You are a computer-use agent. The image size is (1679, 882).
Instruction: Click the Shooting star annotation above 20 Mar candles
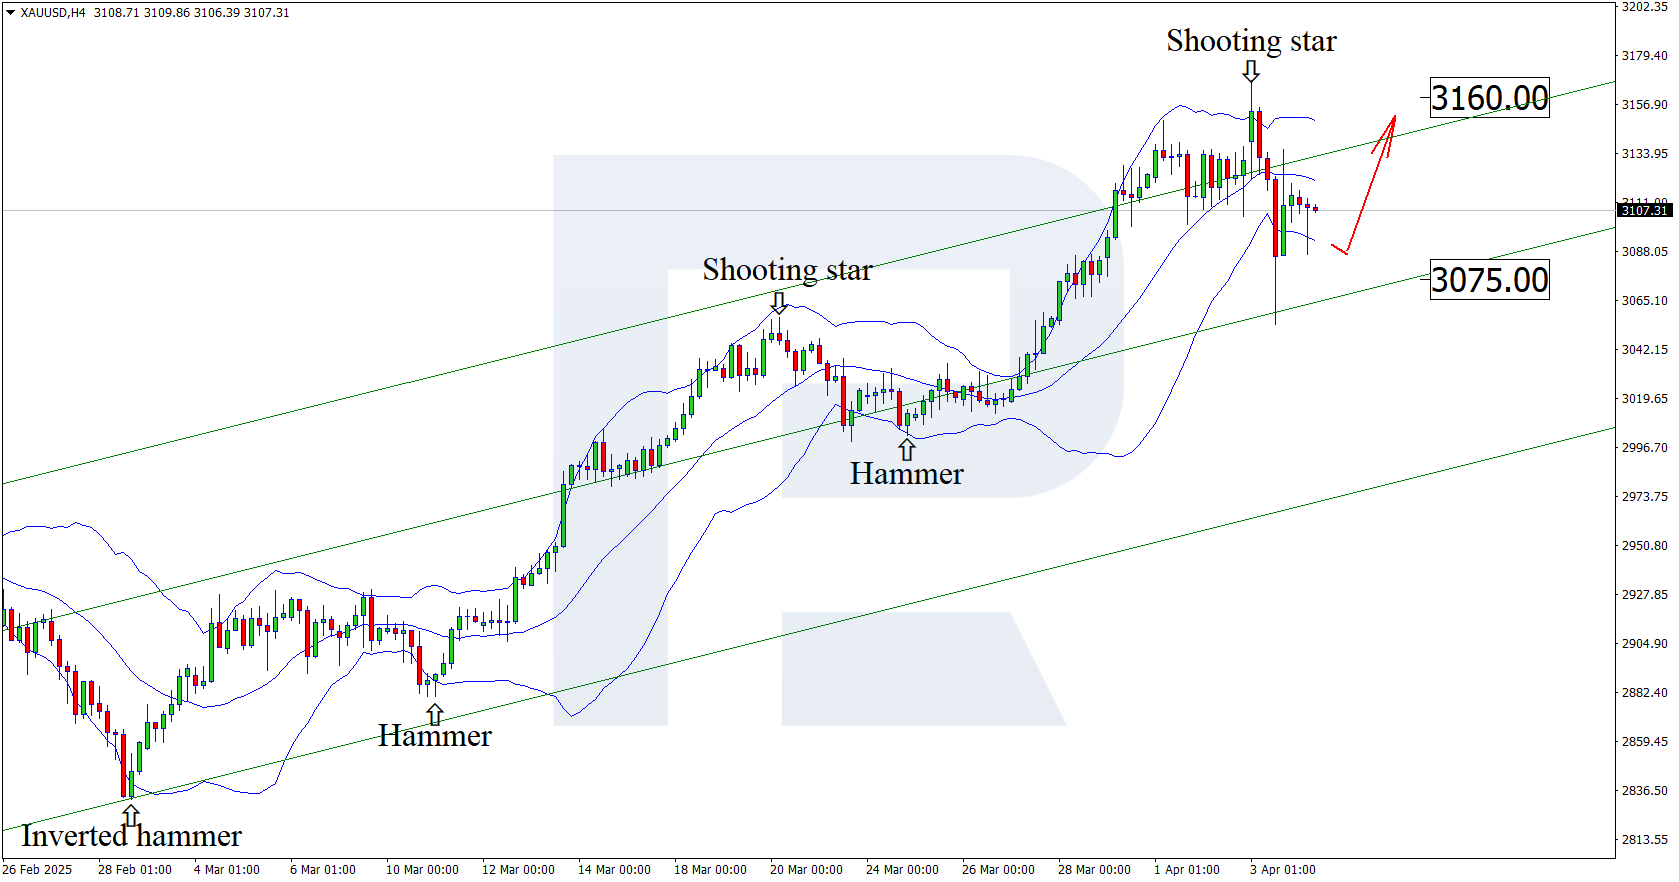click(x=787, y=270)
